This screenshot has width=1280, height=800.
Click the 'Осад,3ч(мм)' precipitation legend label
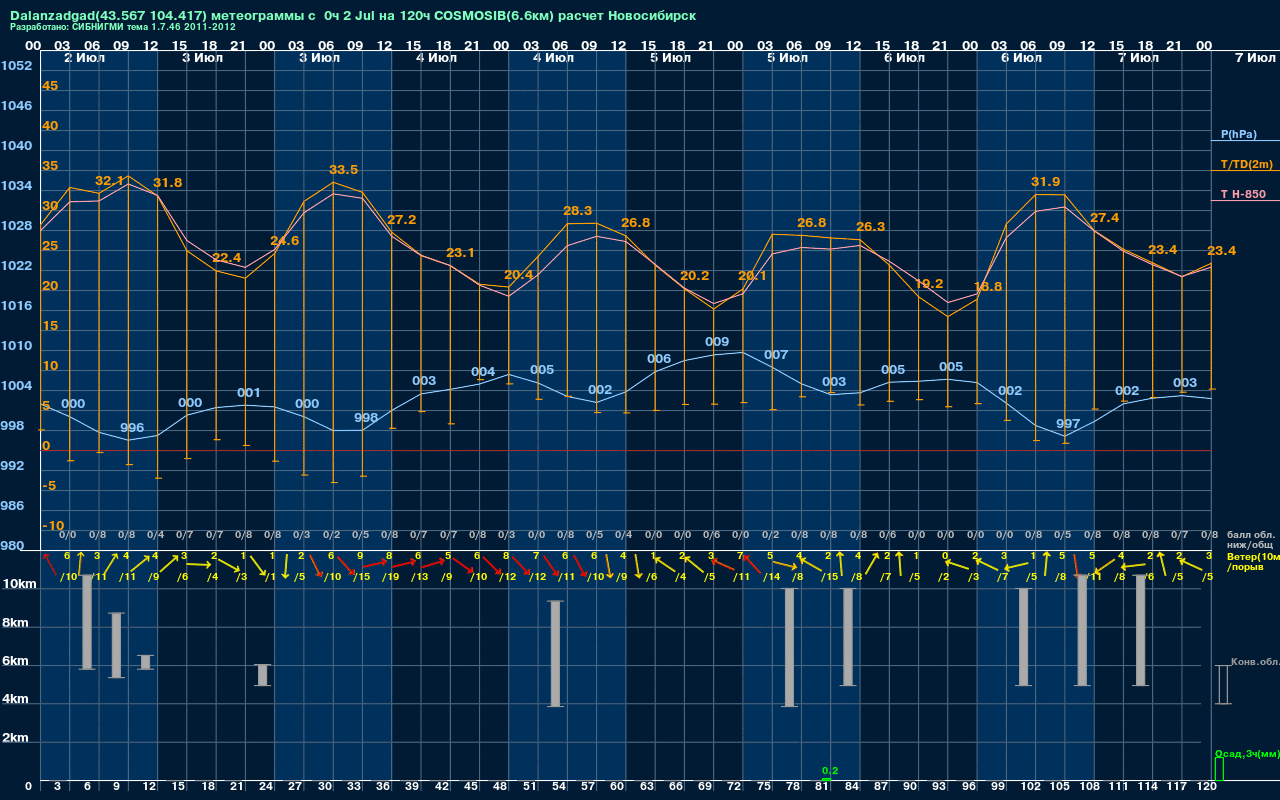1246,753
